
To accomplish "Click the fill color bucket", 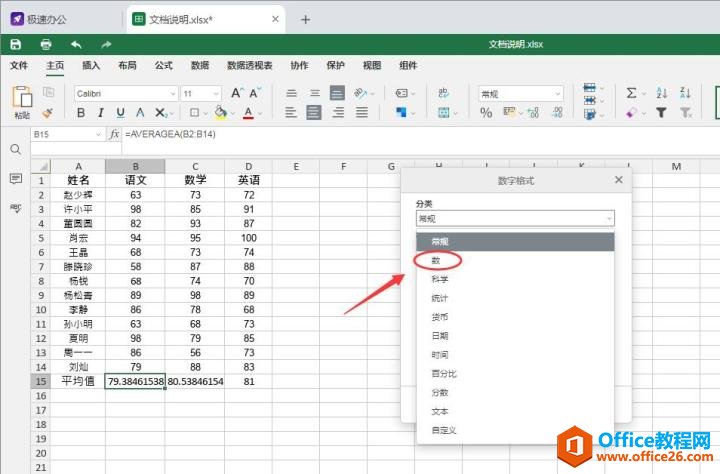I will pos(221,112).
